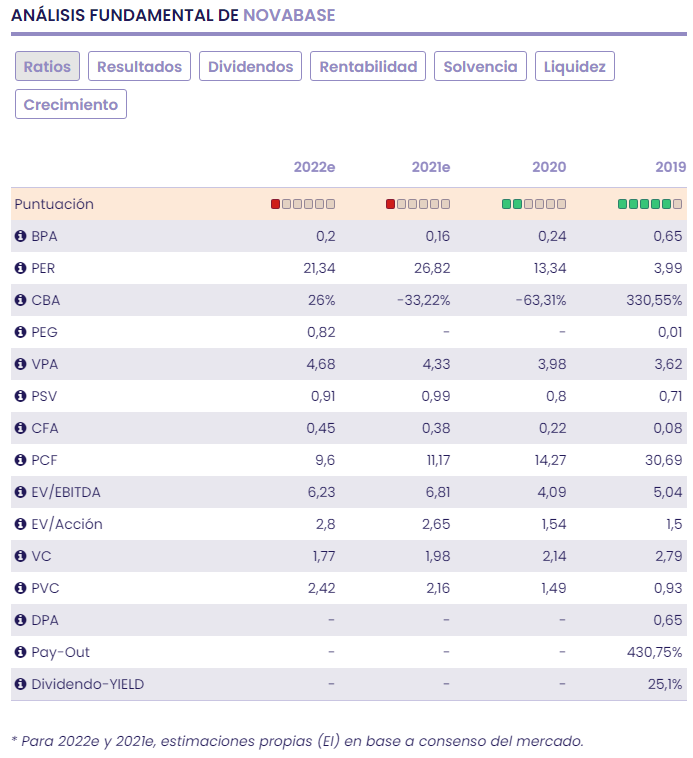Show the Rentabilidad tab
The image size is (693, 758).
(368, 66)
